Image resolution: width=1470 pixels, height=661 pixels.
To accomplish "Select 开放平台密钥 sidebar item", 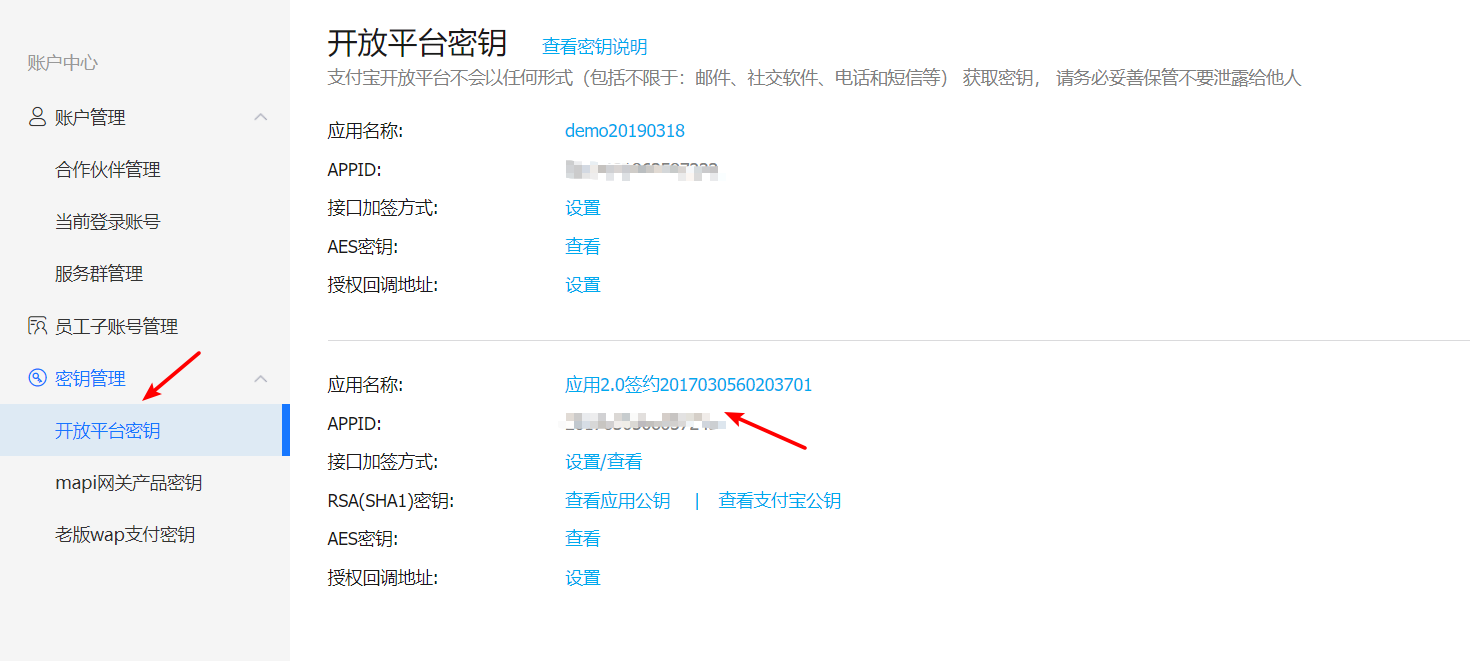I will [x=144, y=430].
